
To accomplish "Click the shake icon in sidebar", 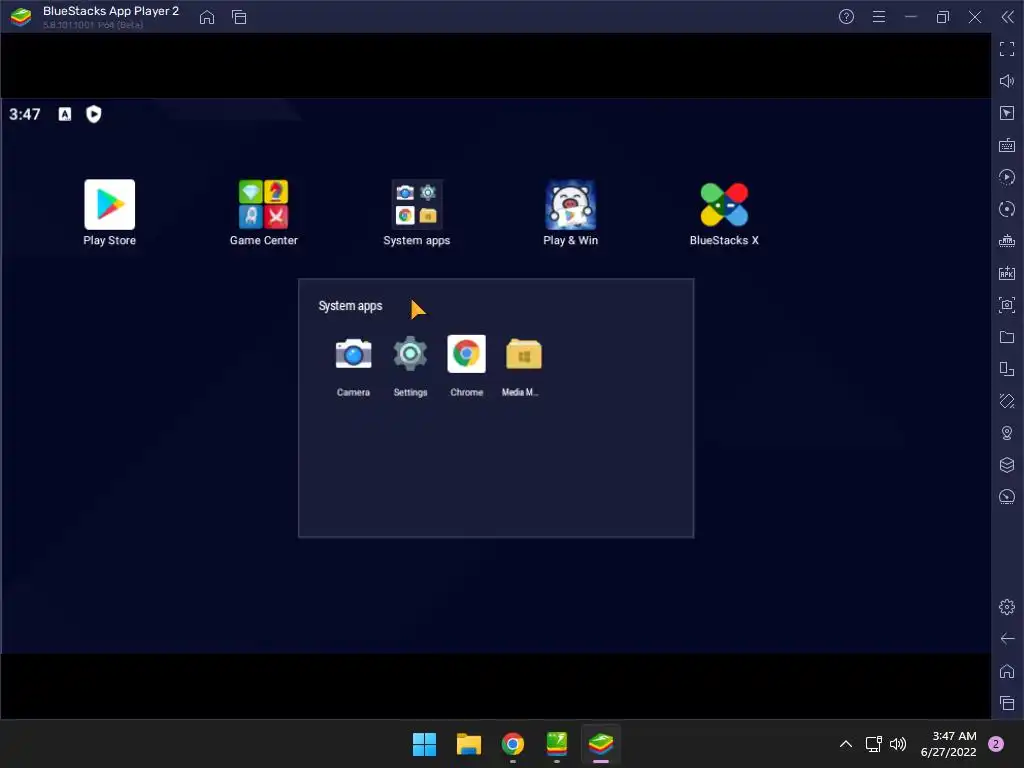I will tap(1007, 401).
